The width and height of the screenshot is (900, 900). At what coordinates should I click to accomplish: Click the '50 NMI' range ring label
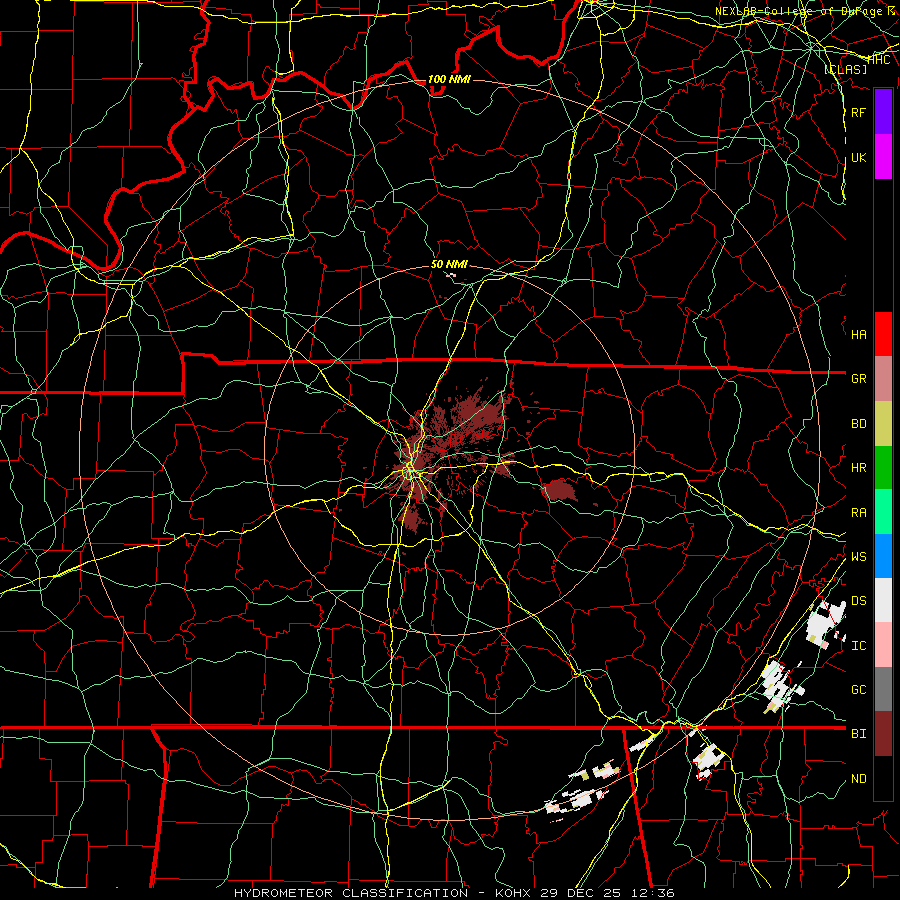click(x=449, y=264)
